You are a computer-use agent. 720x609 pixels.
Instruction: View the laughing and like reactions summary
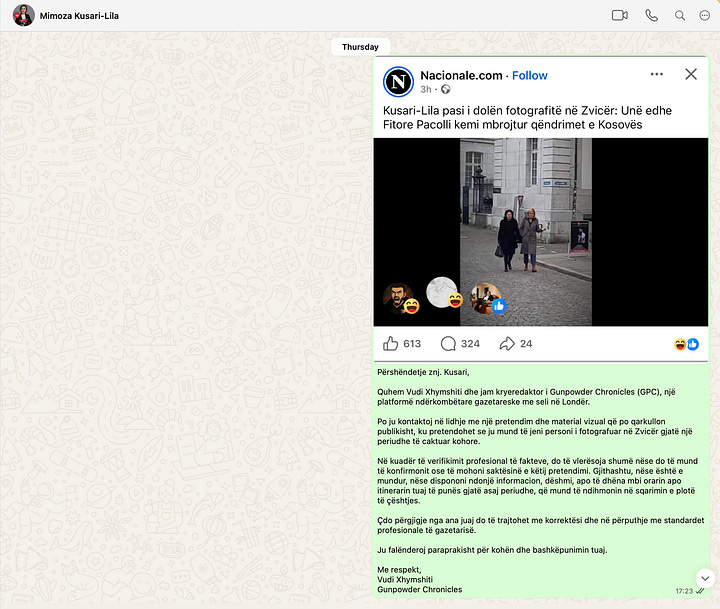pos(686,344)
